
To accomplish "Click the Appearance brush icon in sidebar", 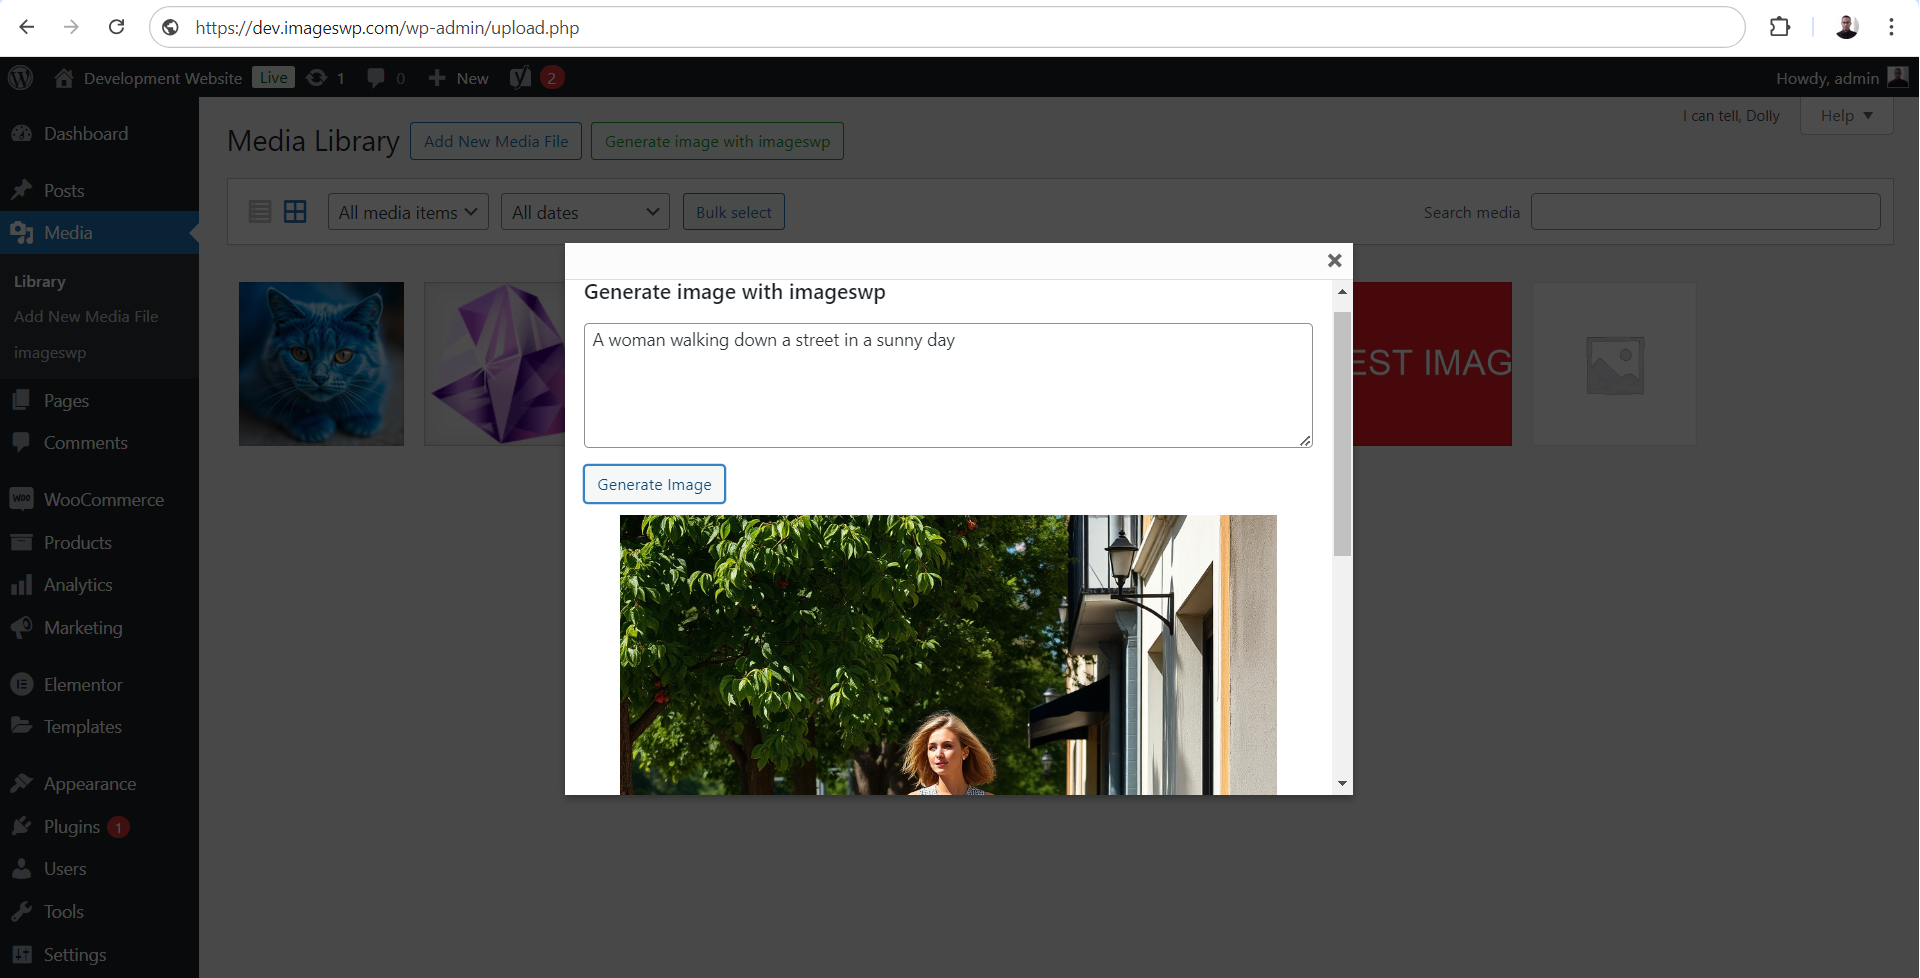I will coord(21,783).
